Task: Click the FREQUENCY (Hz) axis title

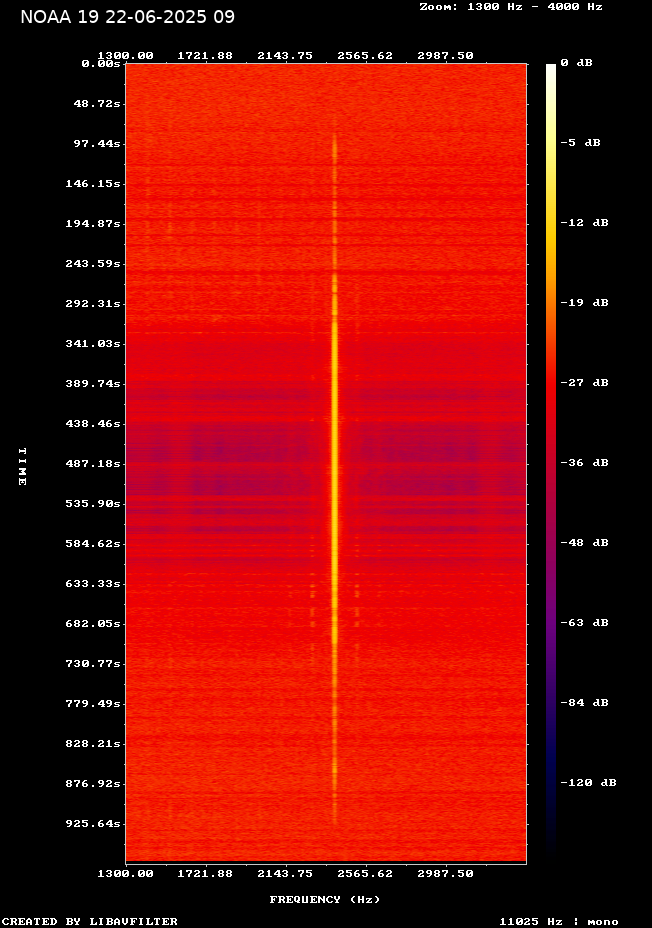Action: pyautogui.click(x=325, y=899)
